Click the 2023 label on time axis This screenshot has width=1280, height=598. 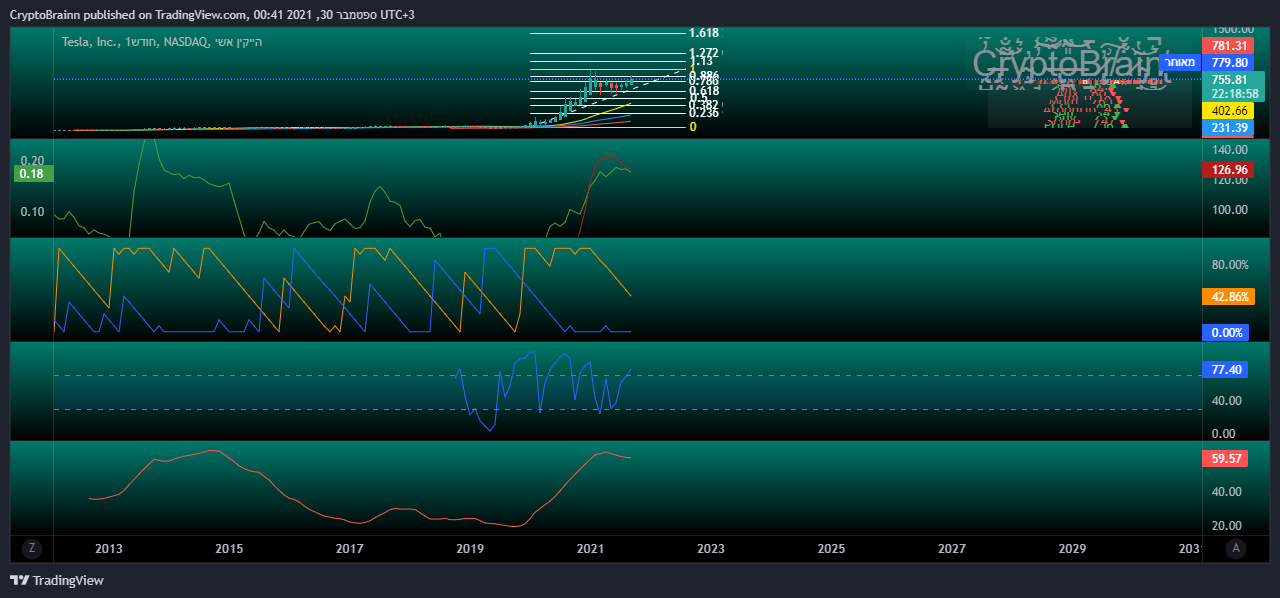point(711,549)
